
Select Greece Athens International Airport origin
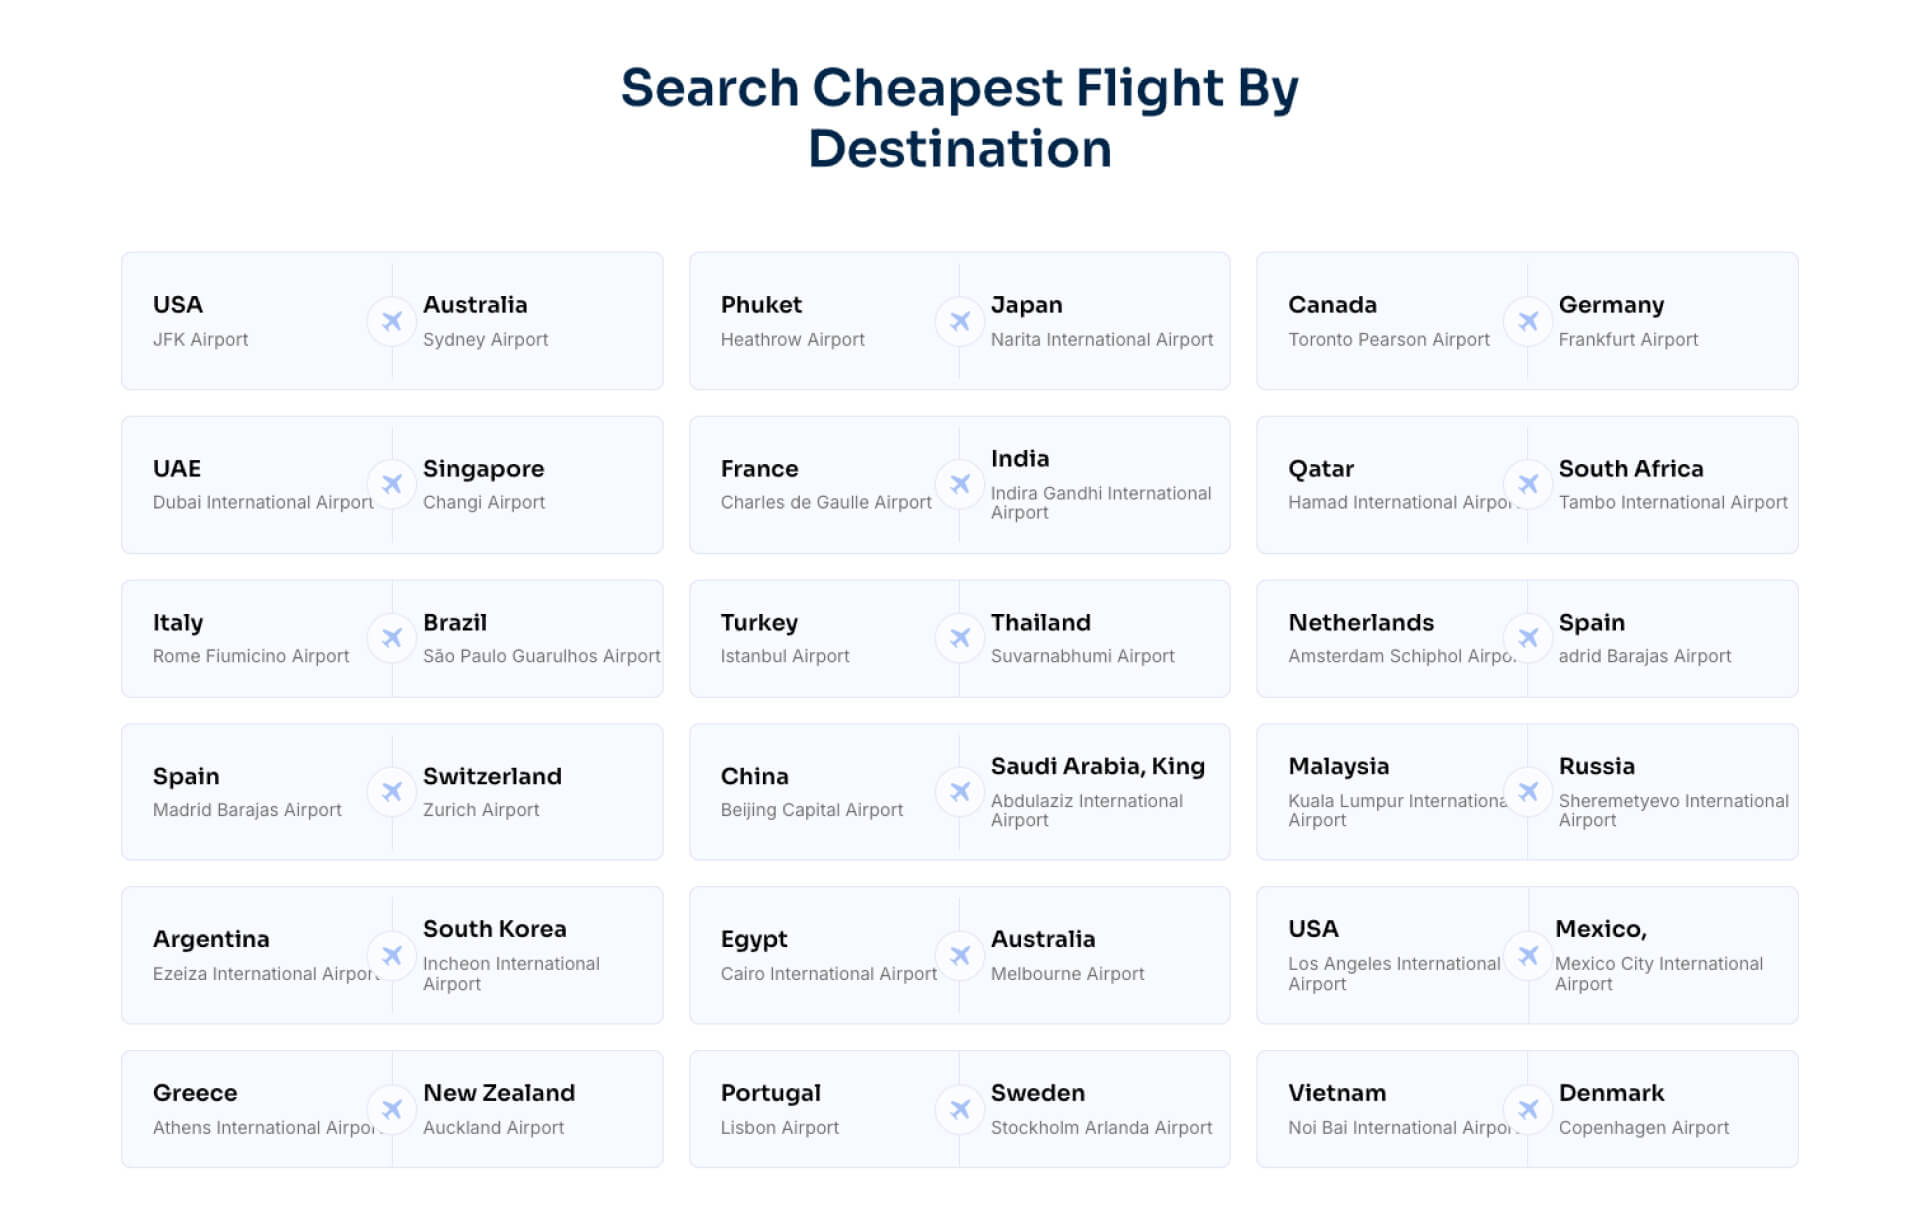click(x=265, y=1109)
